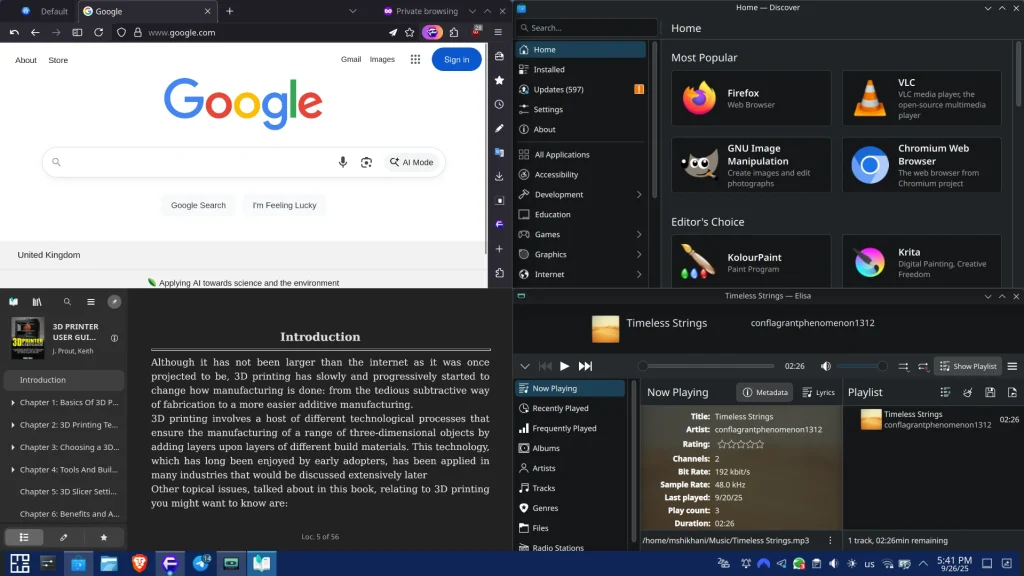Toggle AI Mode in Google search
This screenshot has width=1024, height=576.
tap(411, 162)
